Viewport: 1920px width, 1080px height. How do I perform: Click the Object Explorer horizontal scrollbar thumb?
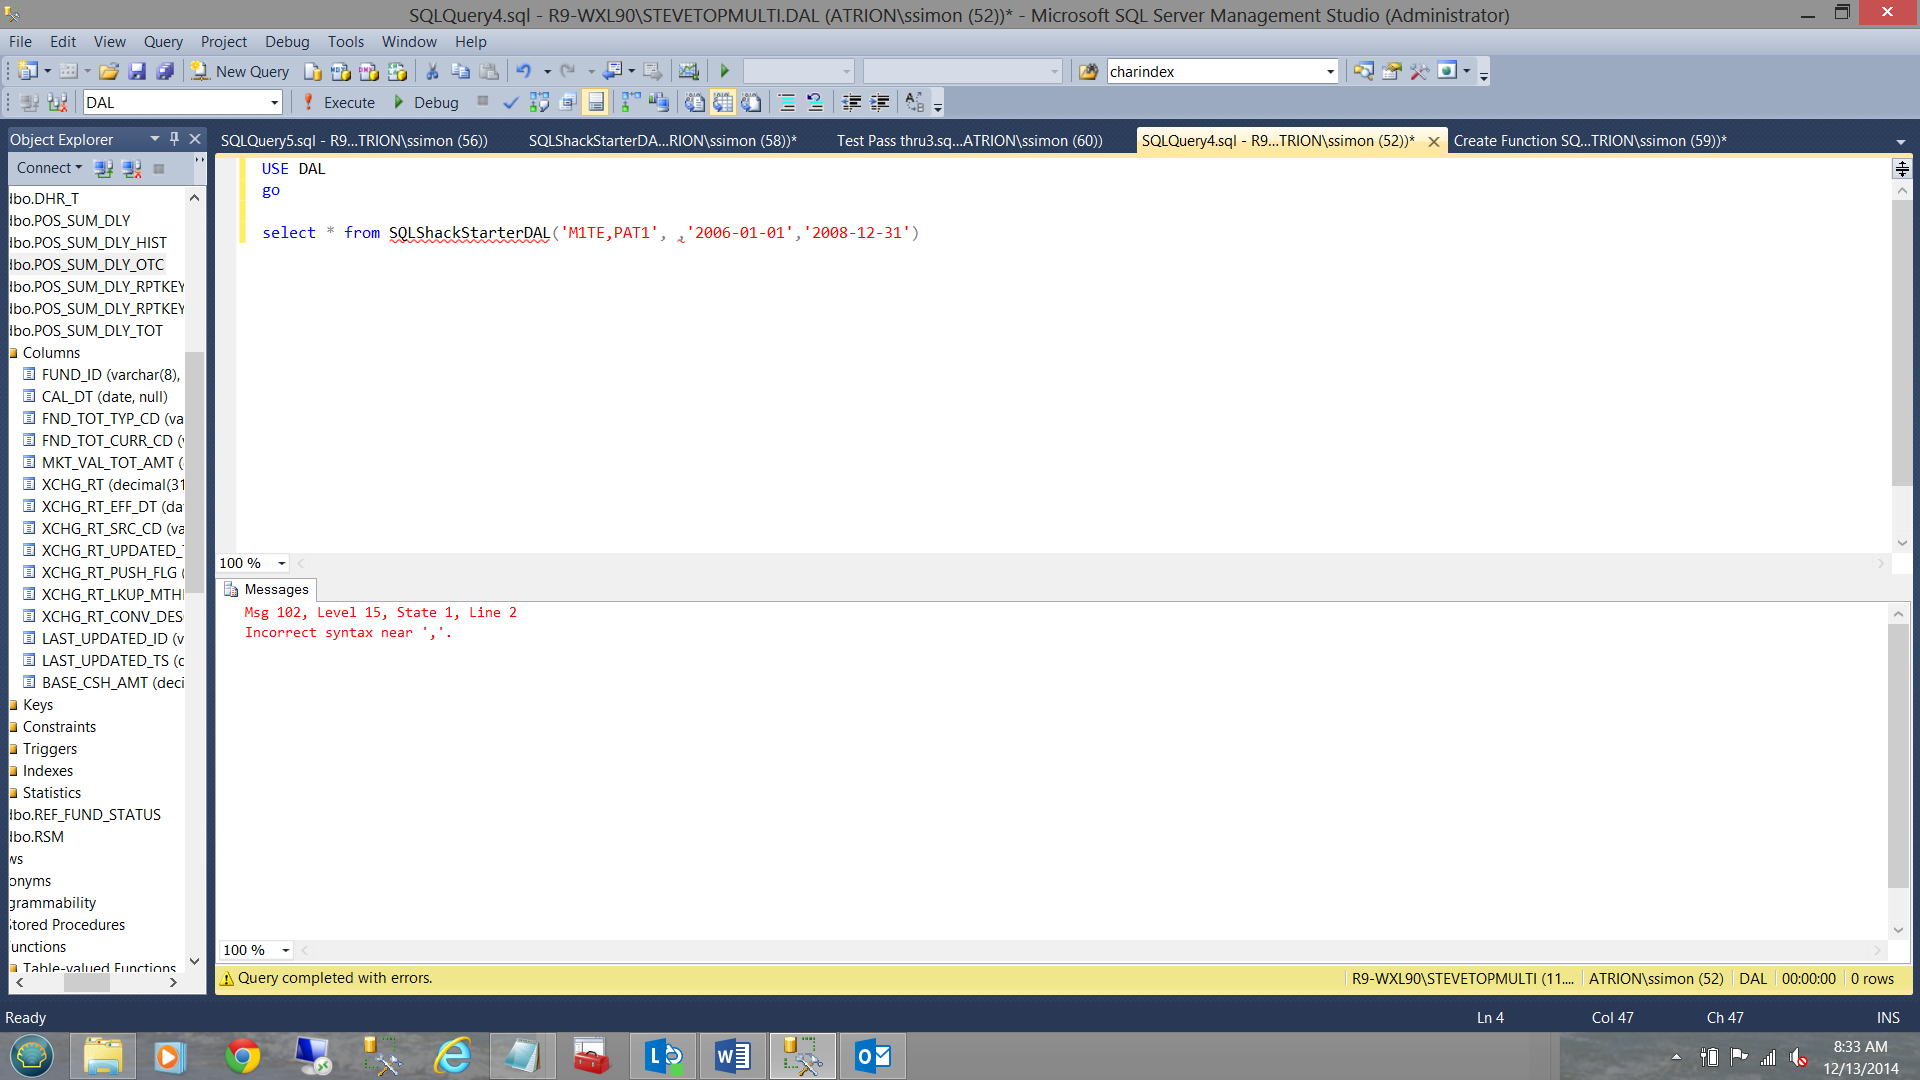click(x=86, y=982)
